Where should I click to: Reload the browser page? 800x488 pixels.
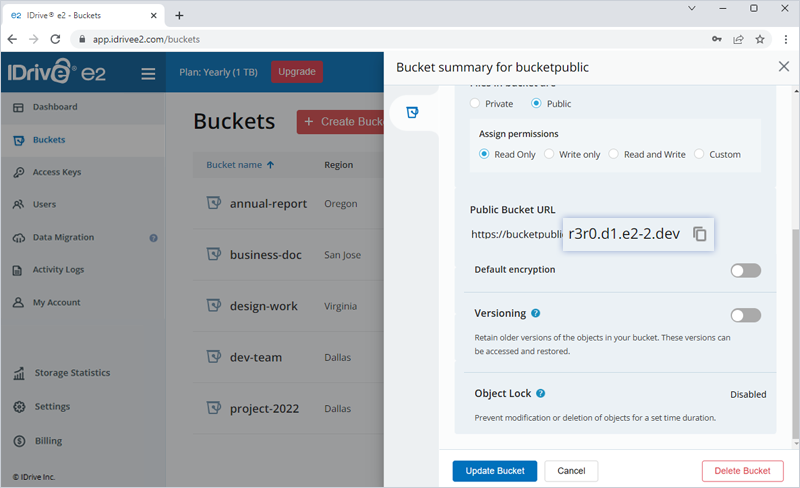55,39
